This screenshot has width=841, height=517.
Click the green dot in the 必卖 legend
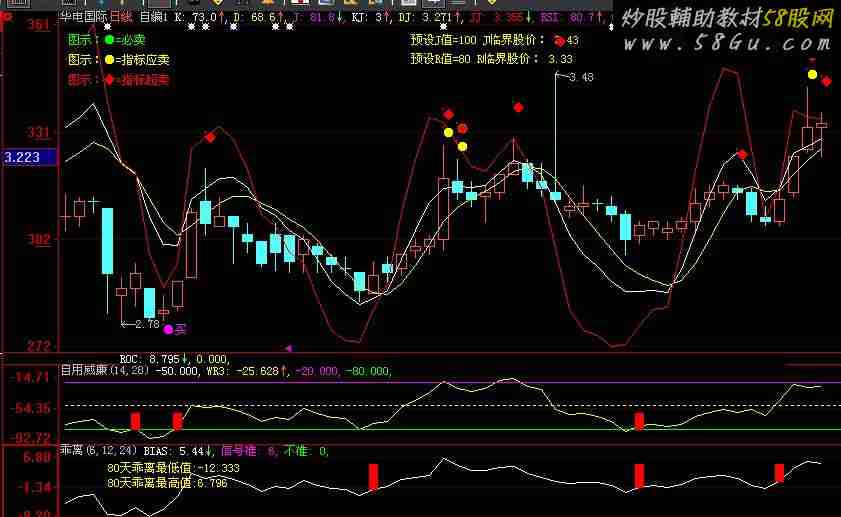(109, 39)
